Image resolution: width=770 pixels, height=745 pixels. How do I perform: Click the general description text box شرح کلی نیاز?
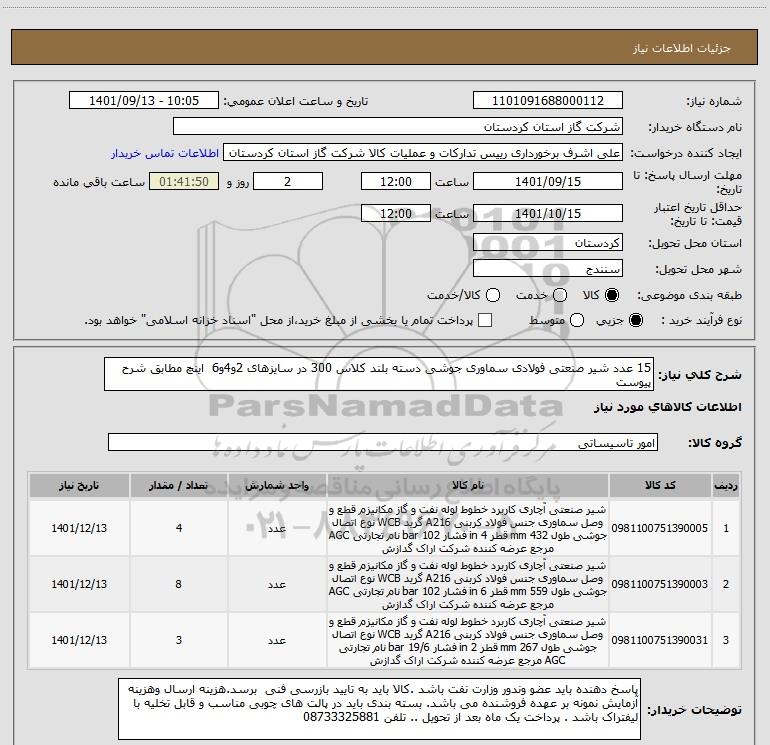coord(379,374)
